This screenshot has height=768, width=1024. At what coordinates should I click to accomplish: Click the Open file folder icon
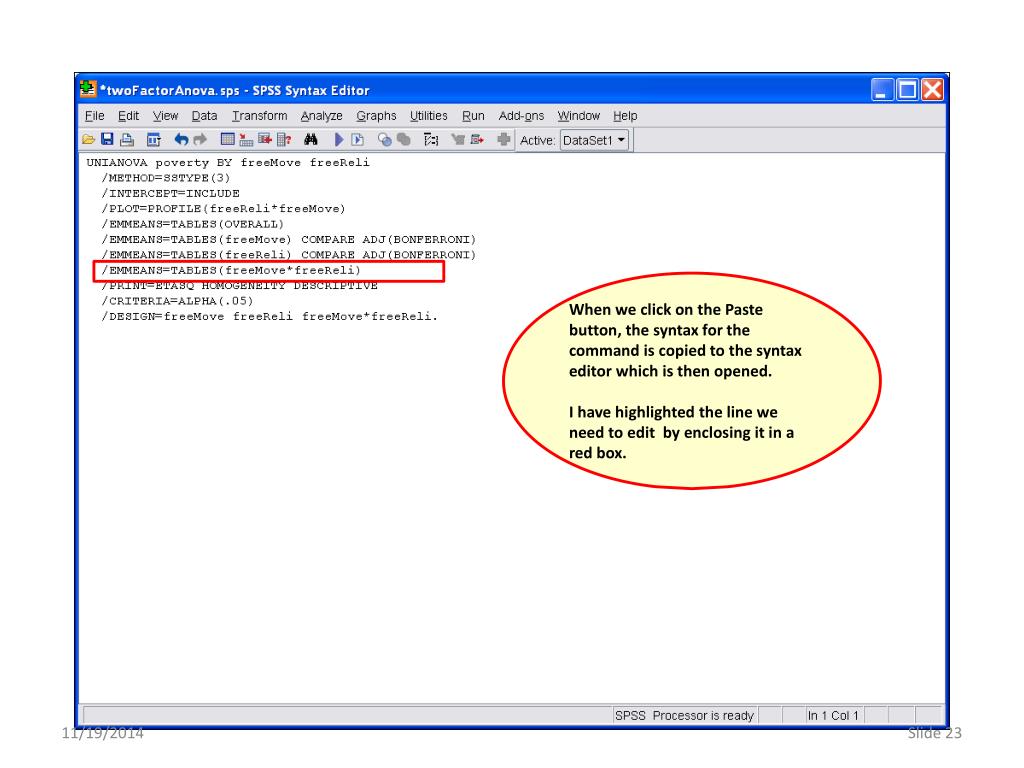point(89,140)
